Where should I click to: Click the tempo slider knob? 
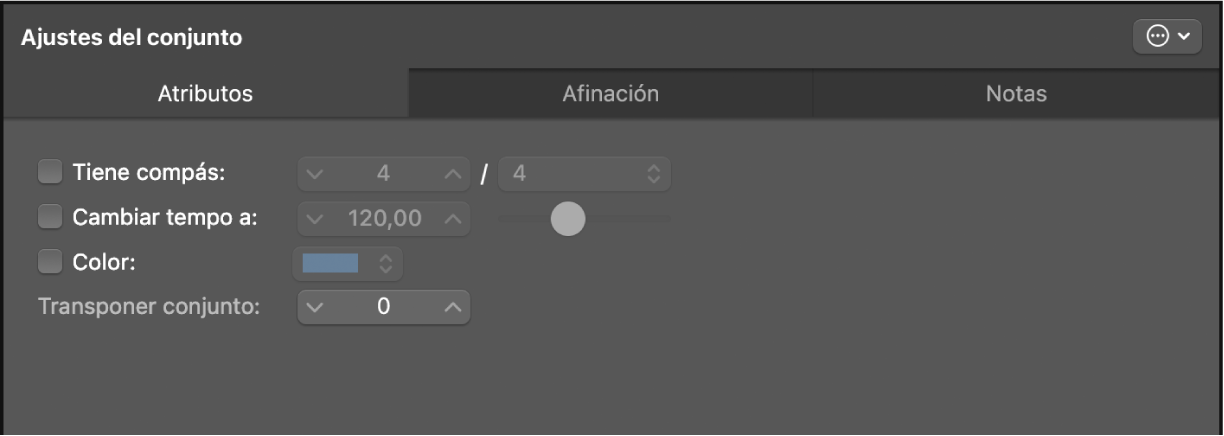[x=568, y=218]
